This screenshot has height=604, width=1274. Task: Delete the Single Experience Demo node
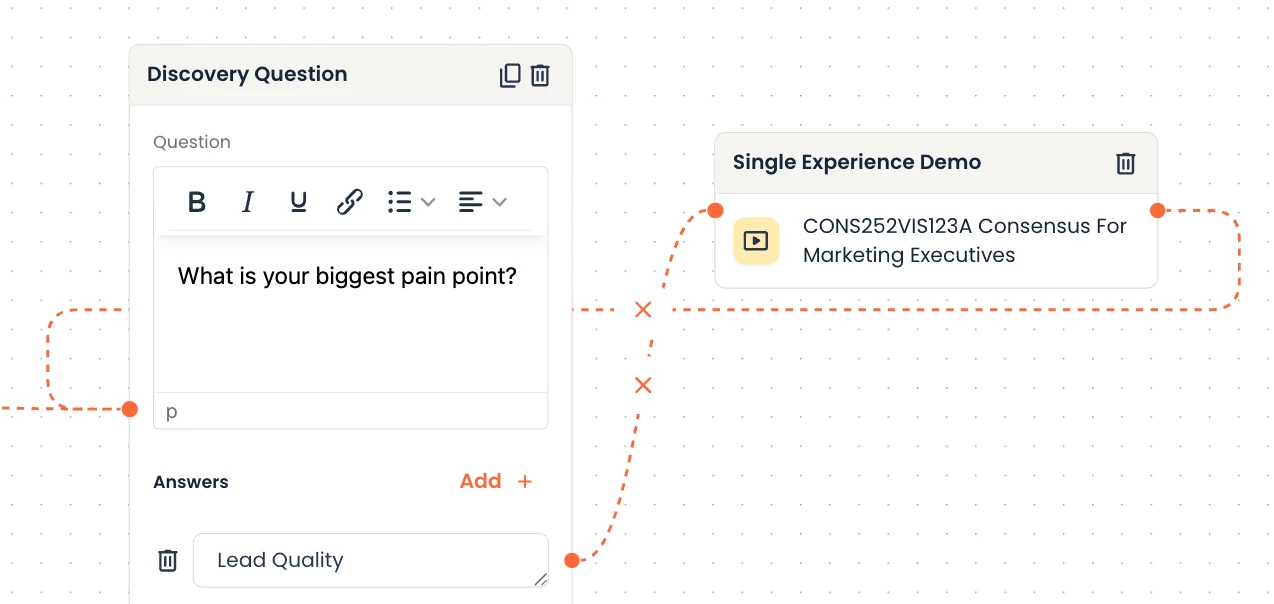[x=1126, y=163]
